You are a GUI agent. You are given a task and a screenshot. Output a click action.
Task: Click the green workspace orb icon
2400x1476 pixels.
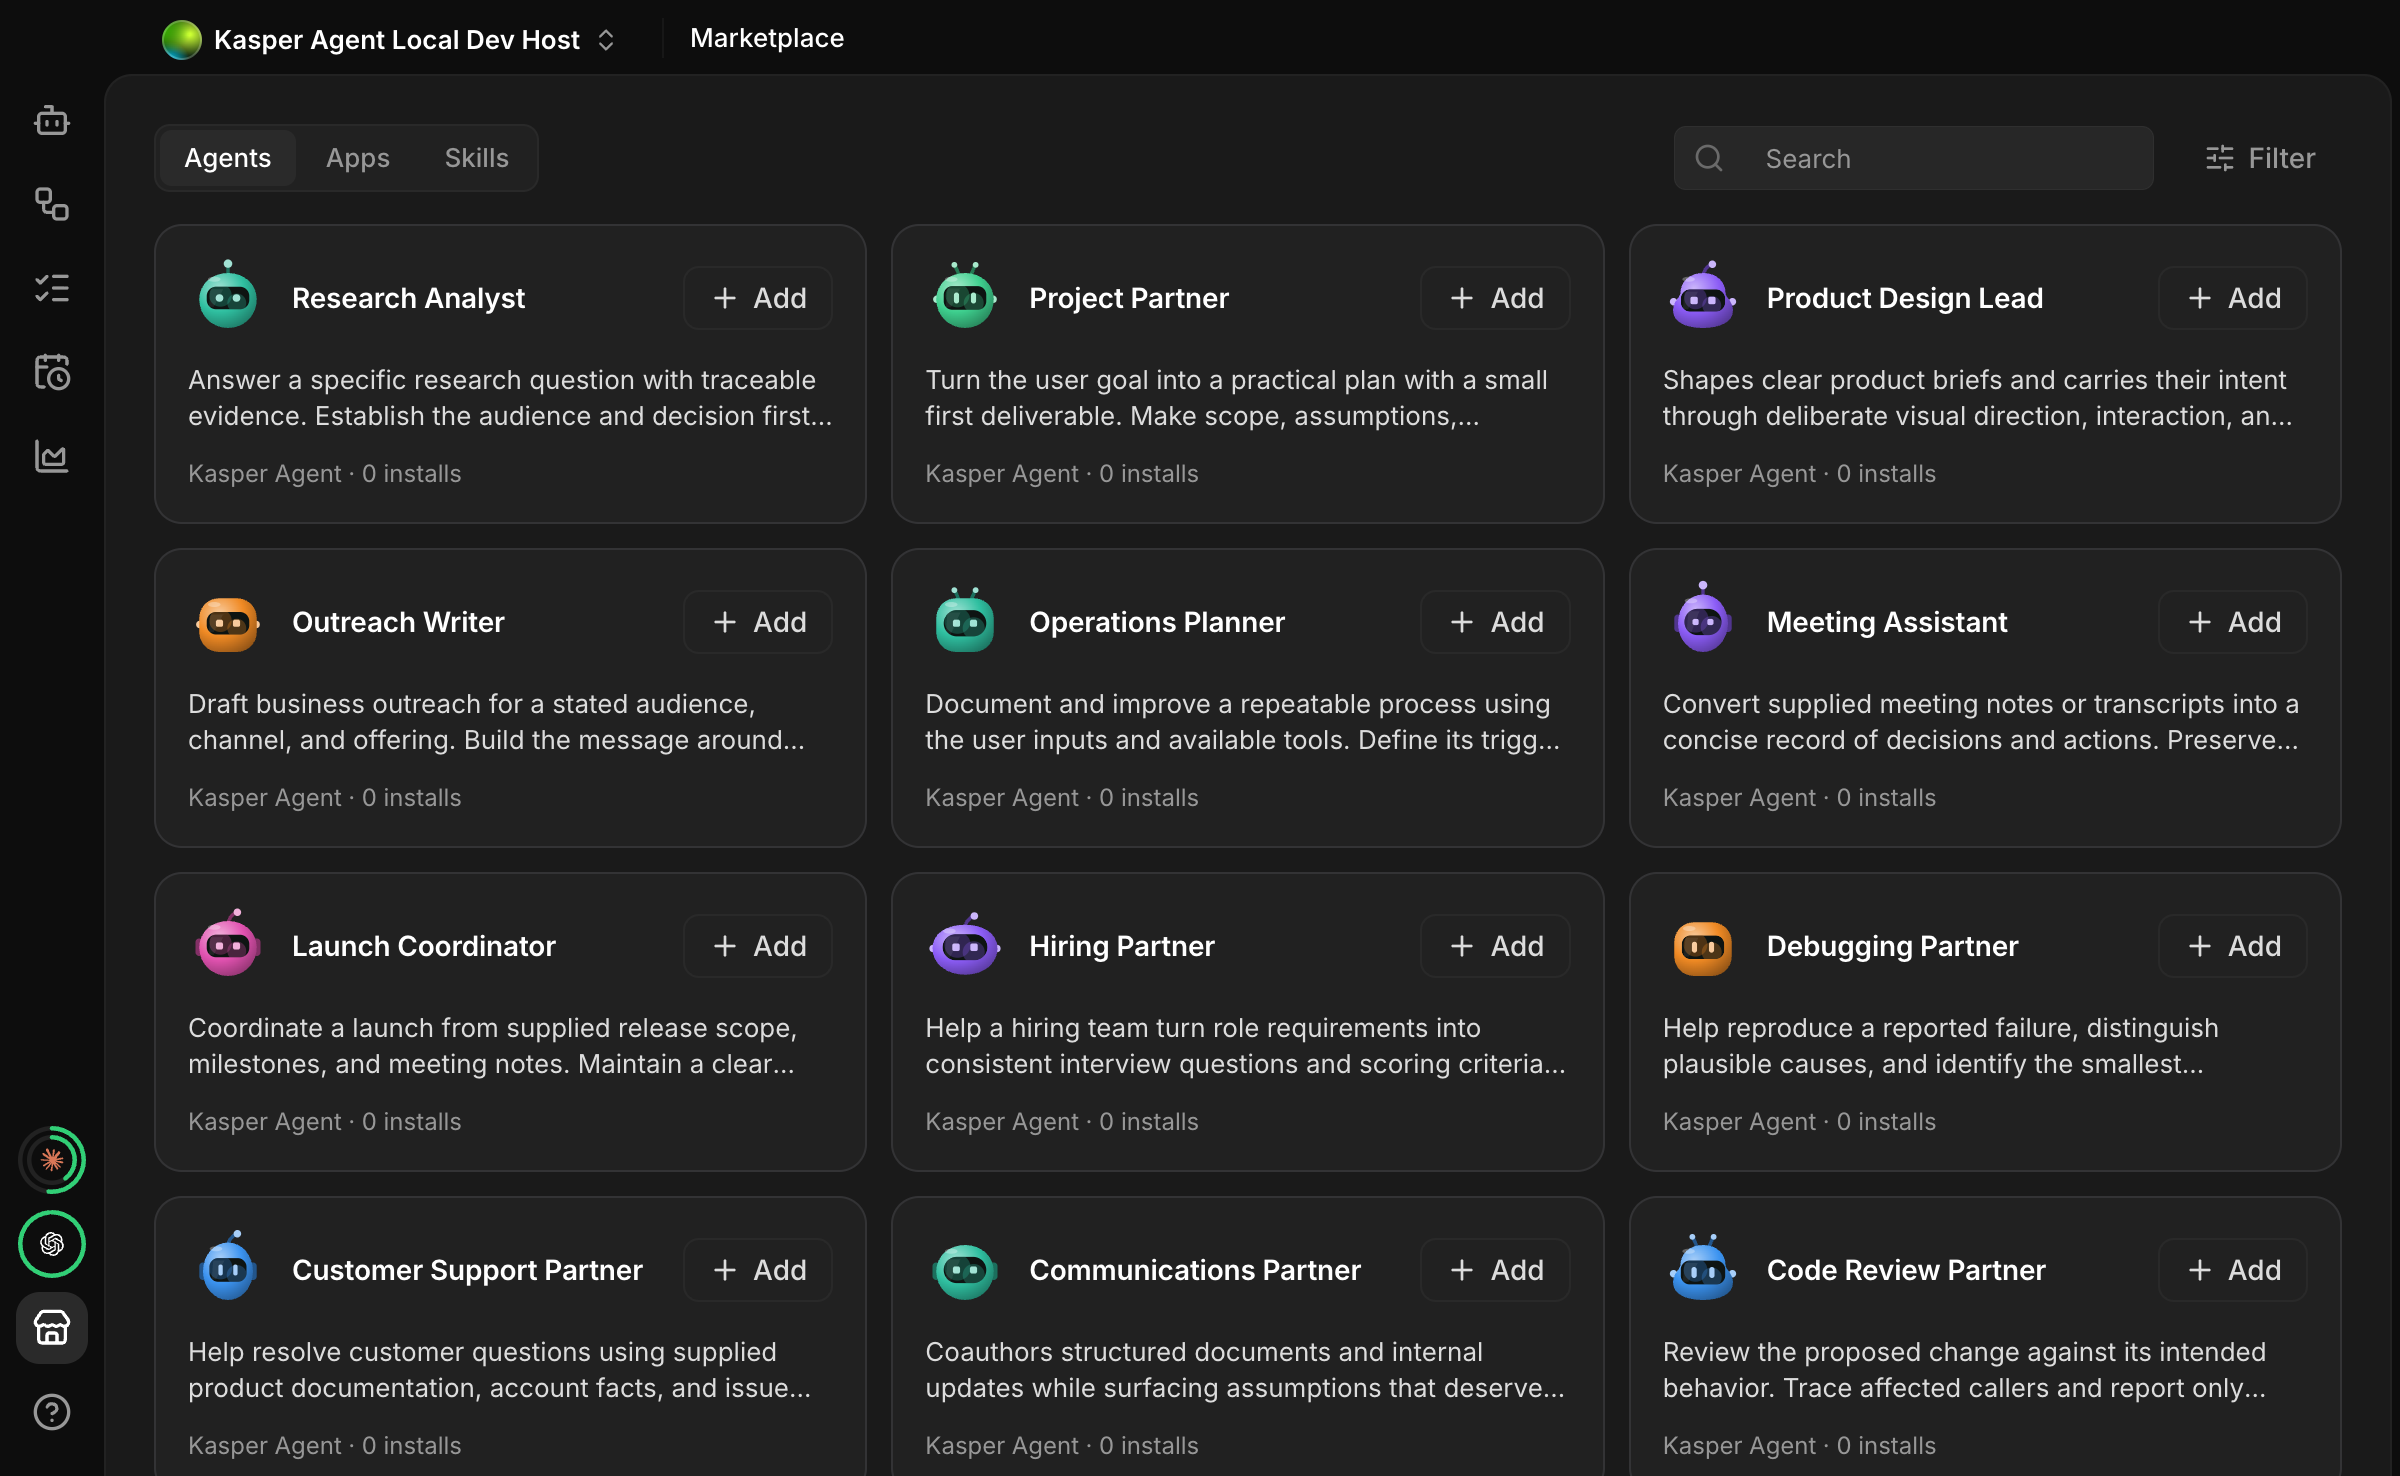(182, 40)
